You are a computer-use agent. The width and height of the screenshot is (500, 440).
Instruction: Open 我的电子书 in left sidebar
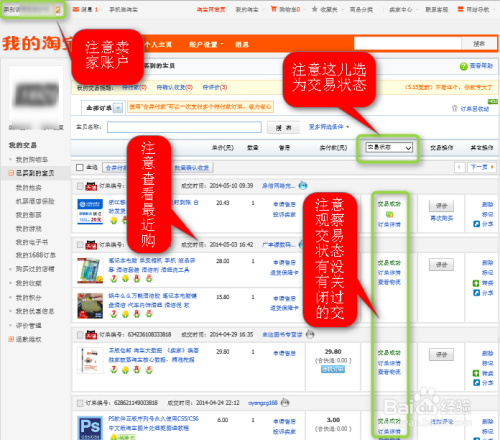pos(32,242)
